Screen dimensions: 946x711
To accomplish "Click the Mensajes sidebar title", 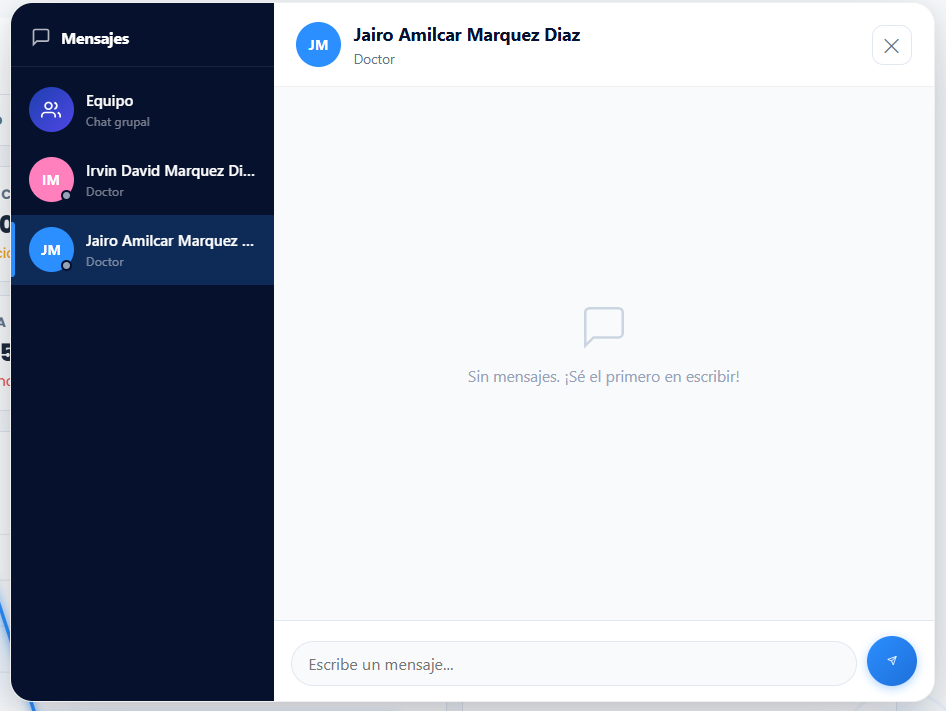I will [x=95, y=39].
